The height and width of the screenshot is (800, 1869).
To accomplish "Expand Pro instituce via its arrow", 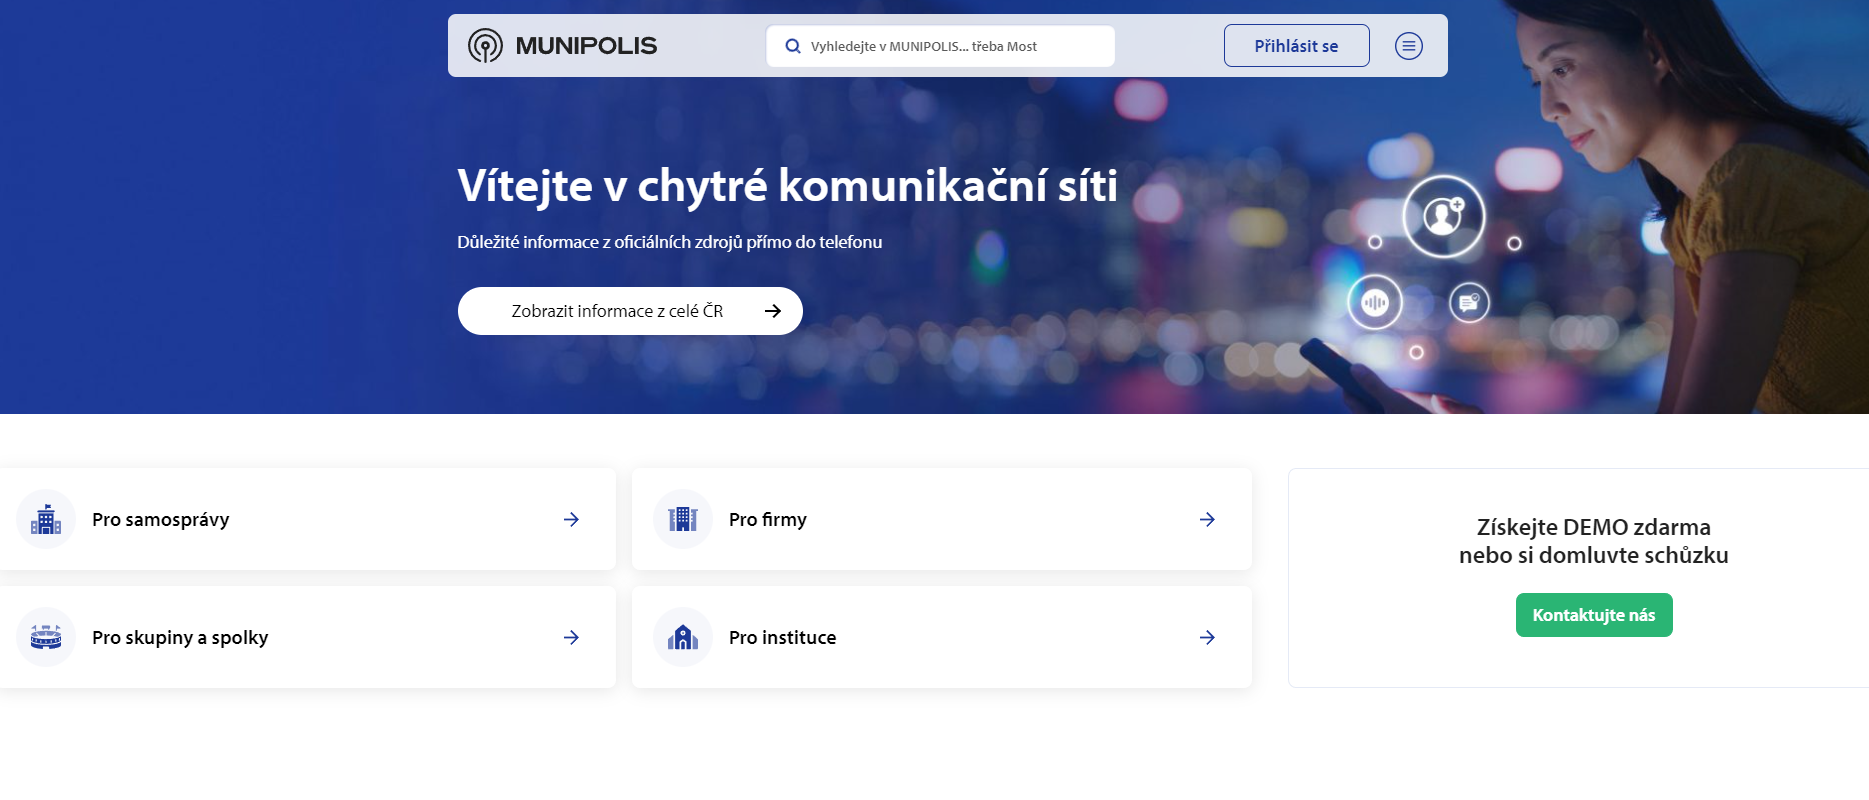I will coord(1207,637).
